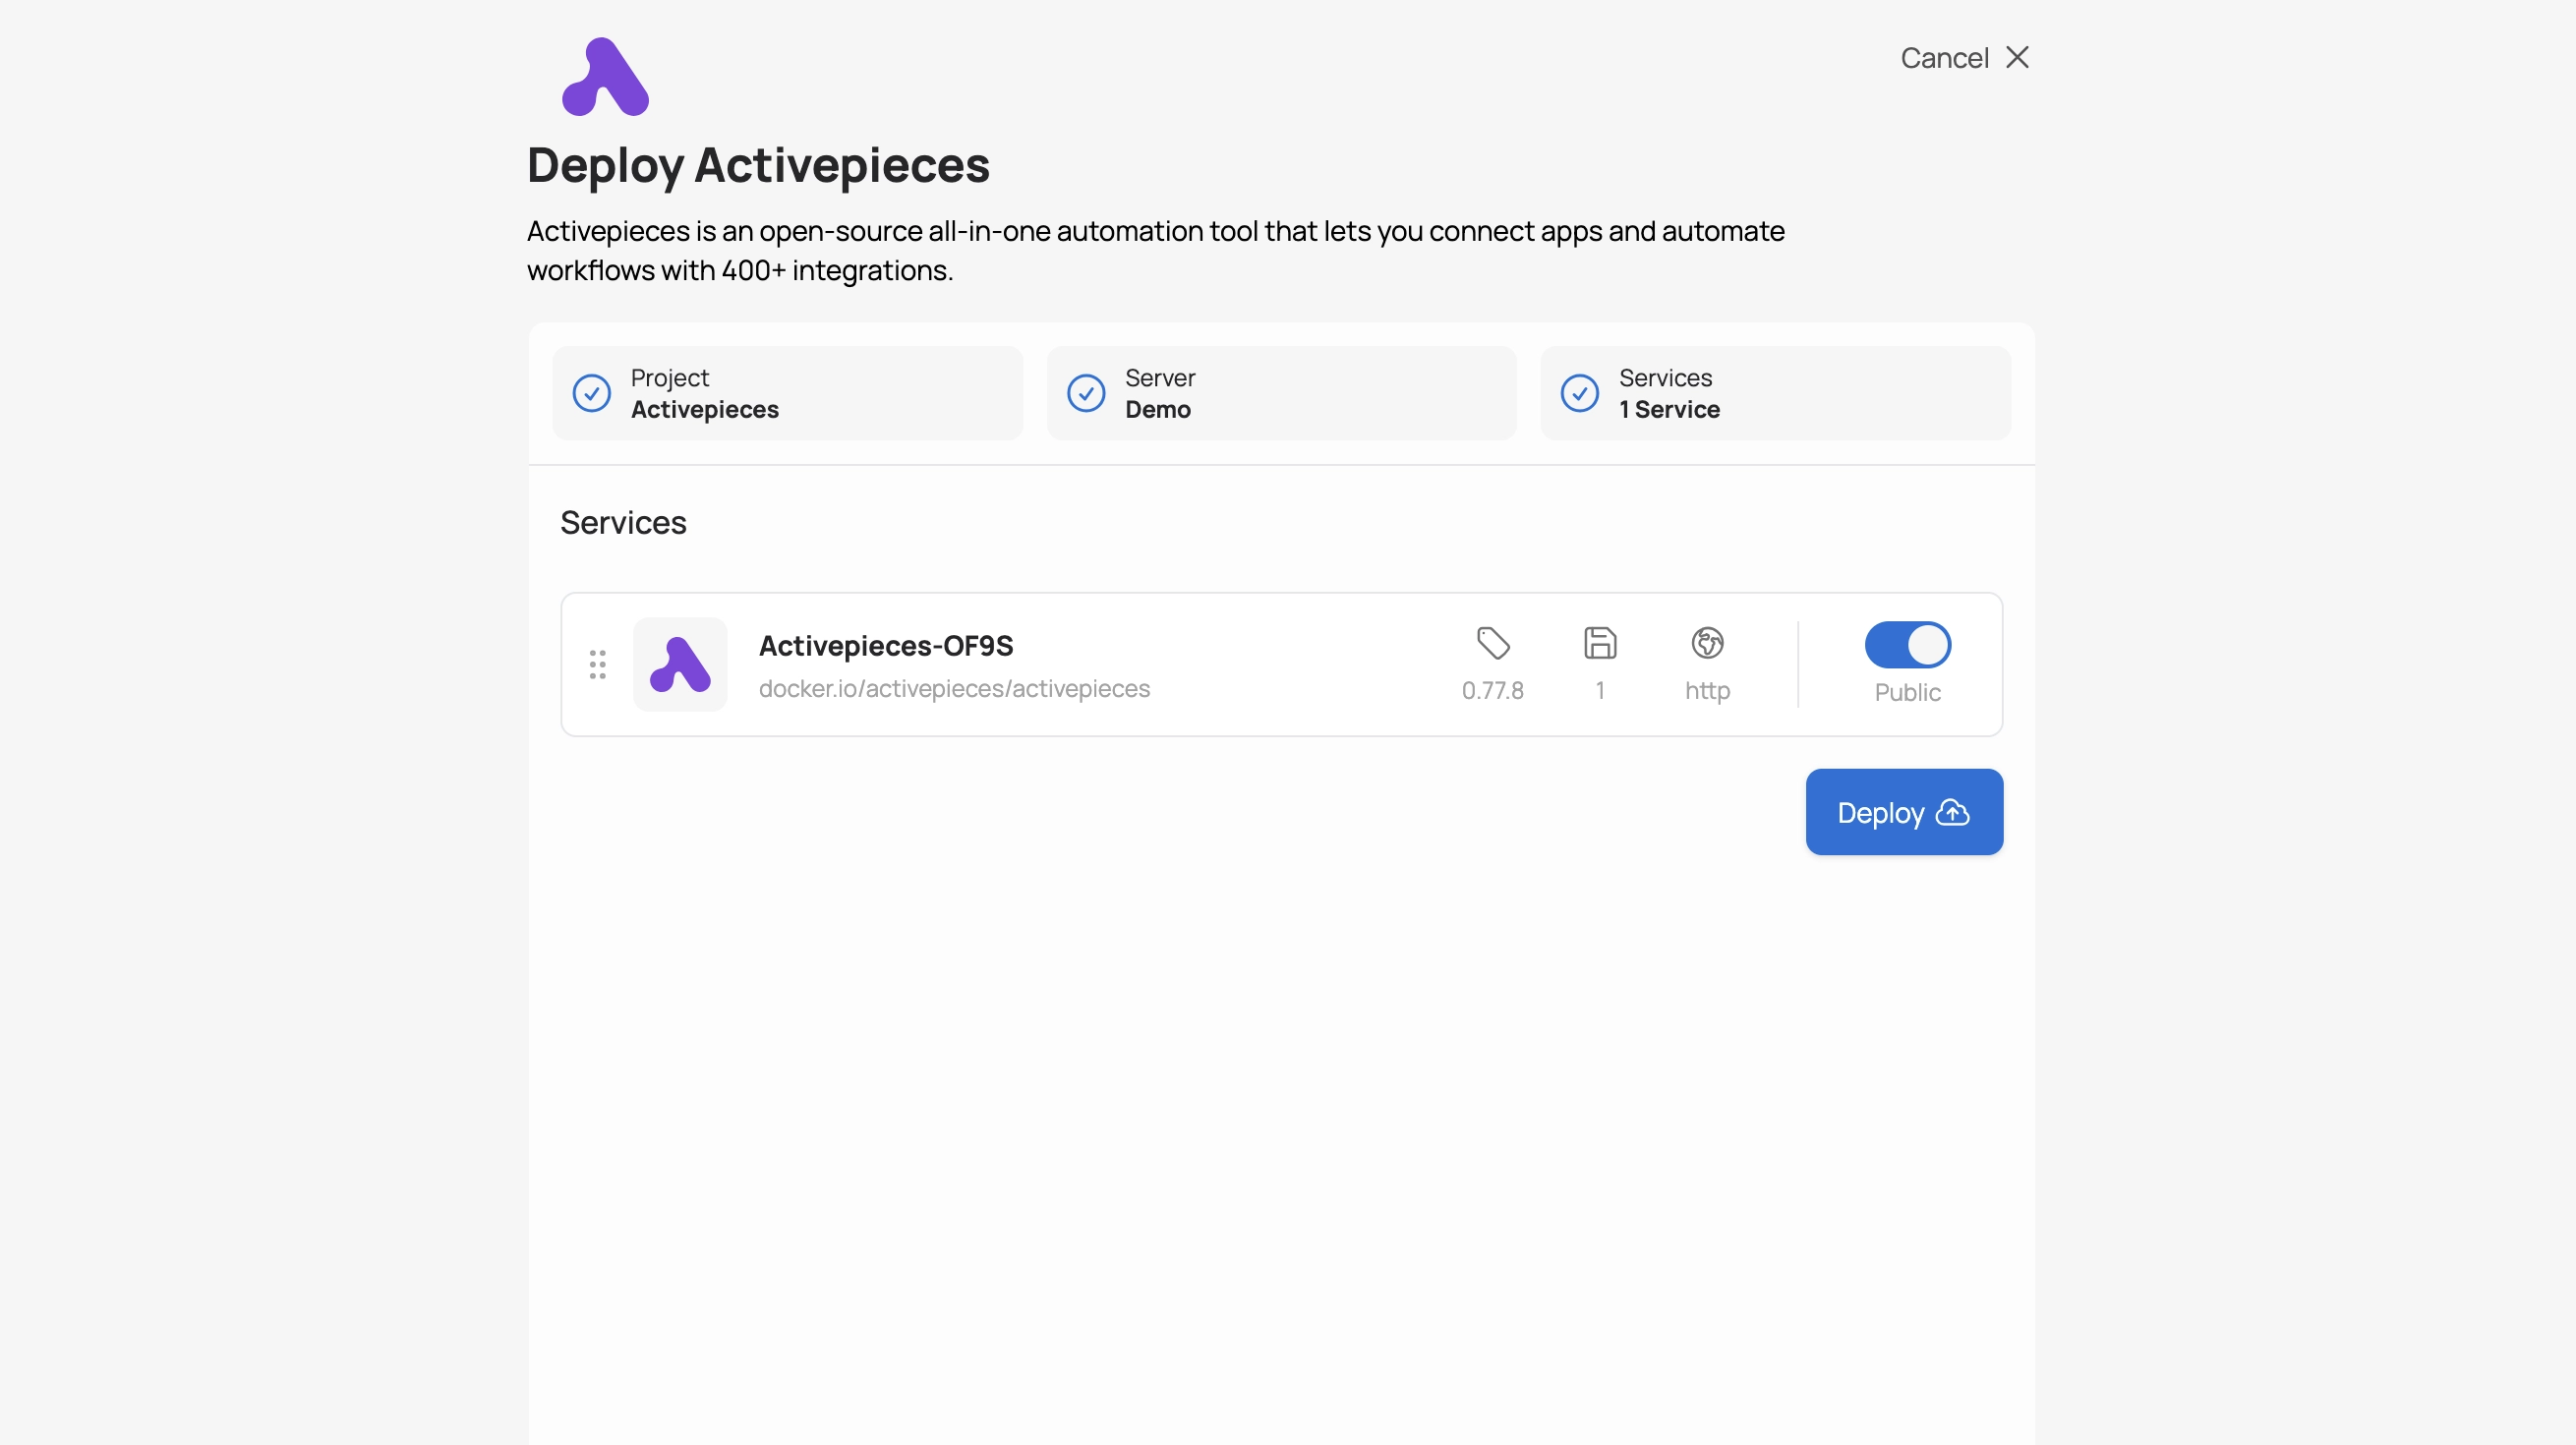Open the Project Activepieces step card
Image resolution: width=2576 pixels, height=1445 pixels.
(786, 393)
